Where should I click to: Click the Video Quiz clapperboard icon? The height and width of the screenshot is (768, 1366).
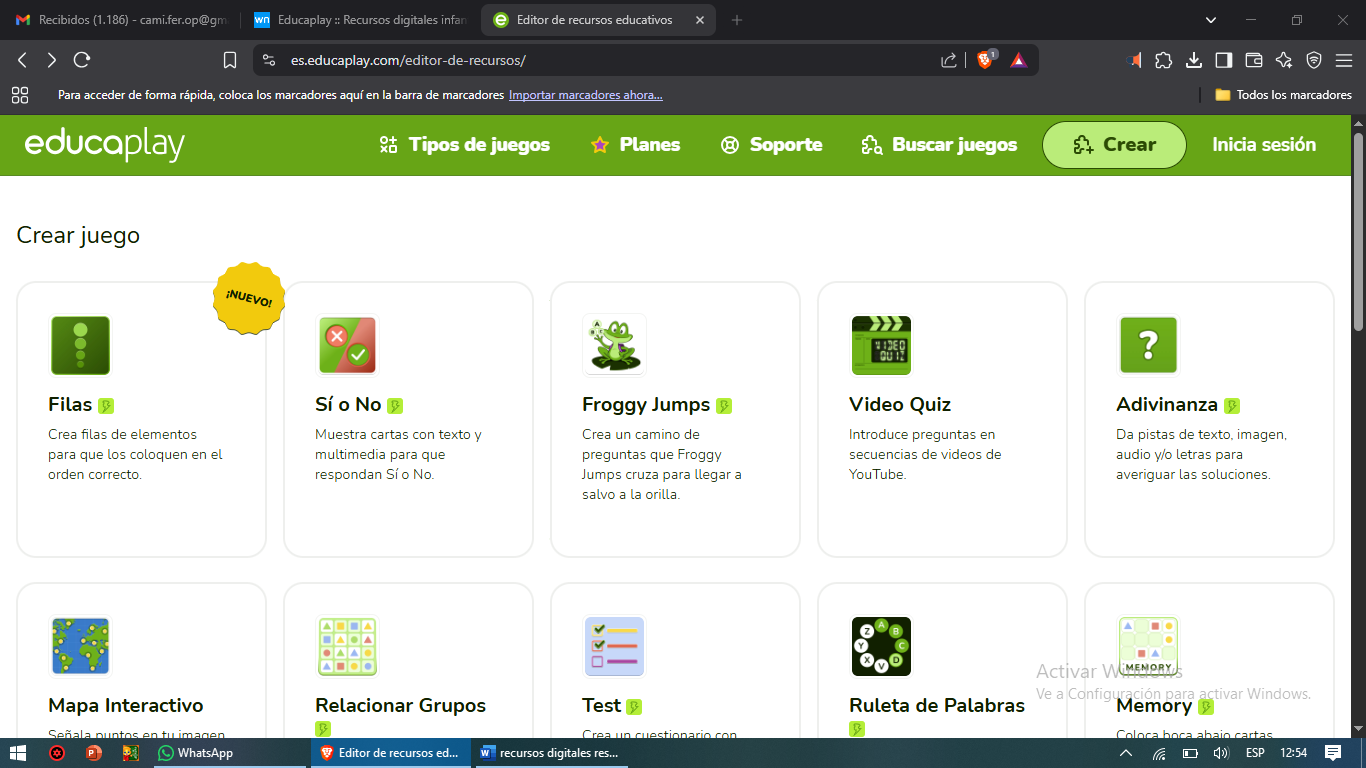[x=880, y=344]
